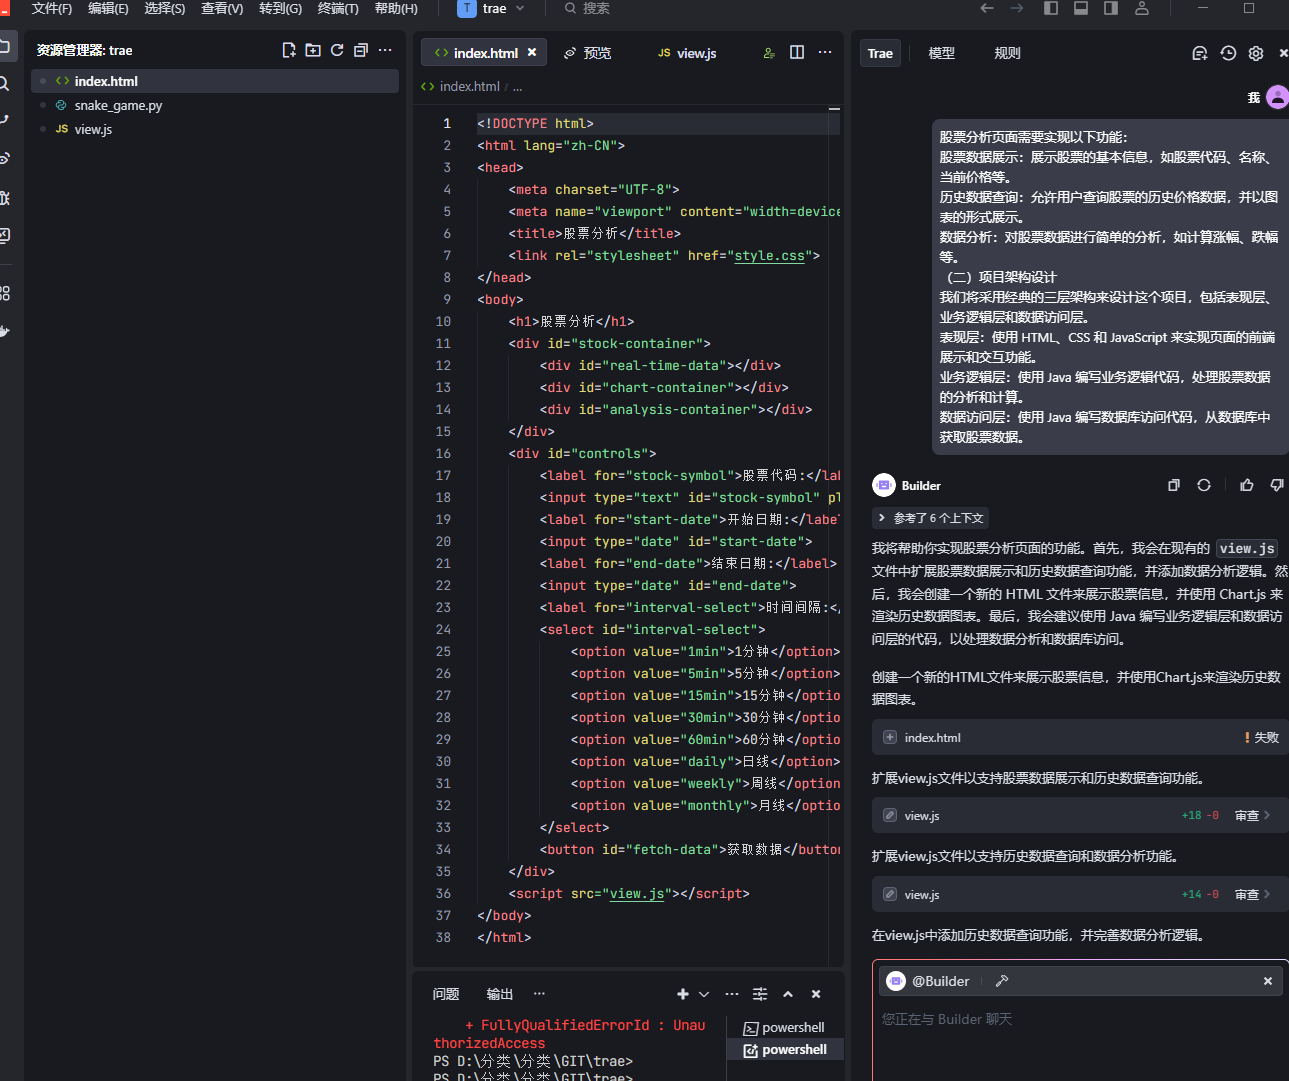Toggle the primary left sidebar layout
The width and height of the screenshot is (1289, 1081).
[x=1051, y=8]
